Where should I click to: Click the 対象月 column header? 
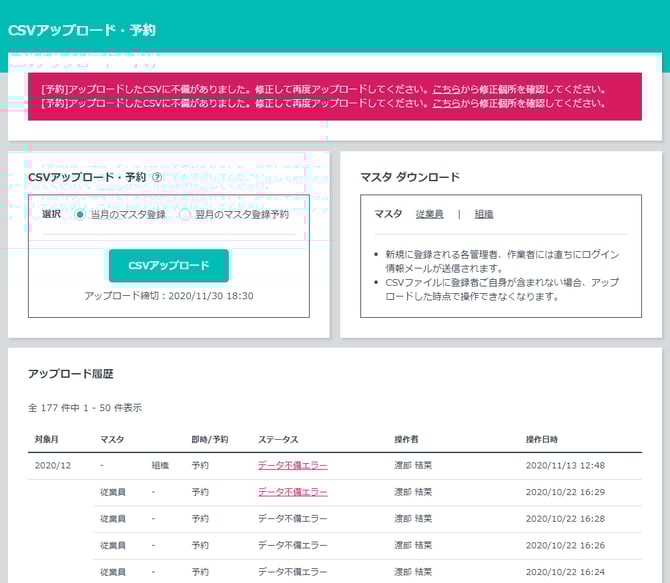pyautogui.click(x=47, y=439)
